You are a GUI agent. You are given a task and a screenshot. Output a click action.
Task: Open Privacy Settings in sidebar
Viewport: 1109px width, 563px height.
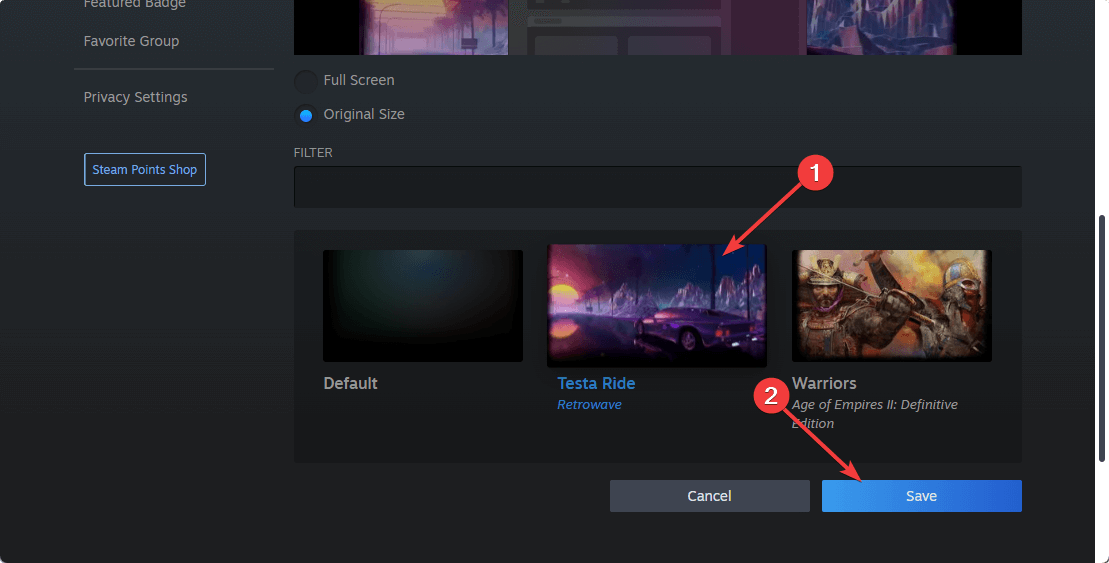tap(135, 97)
